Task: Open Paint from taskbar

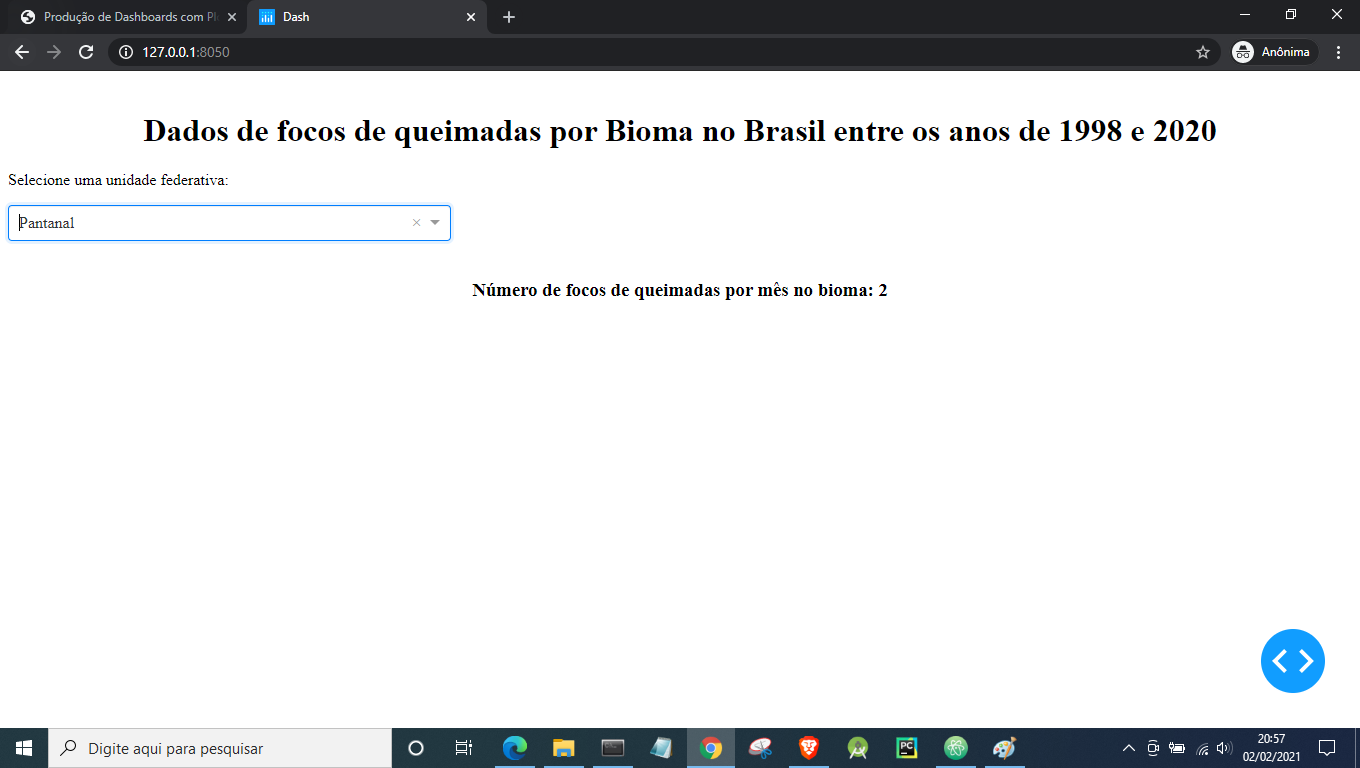Action: tap(1005, 748)
